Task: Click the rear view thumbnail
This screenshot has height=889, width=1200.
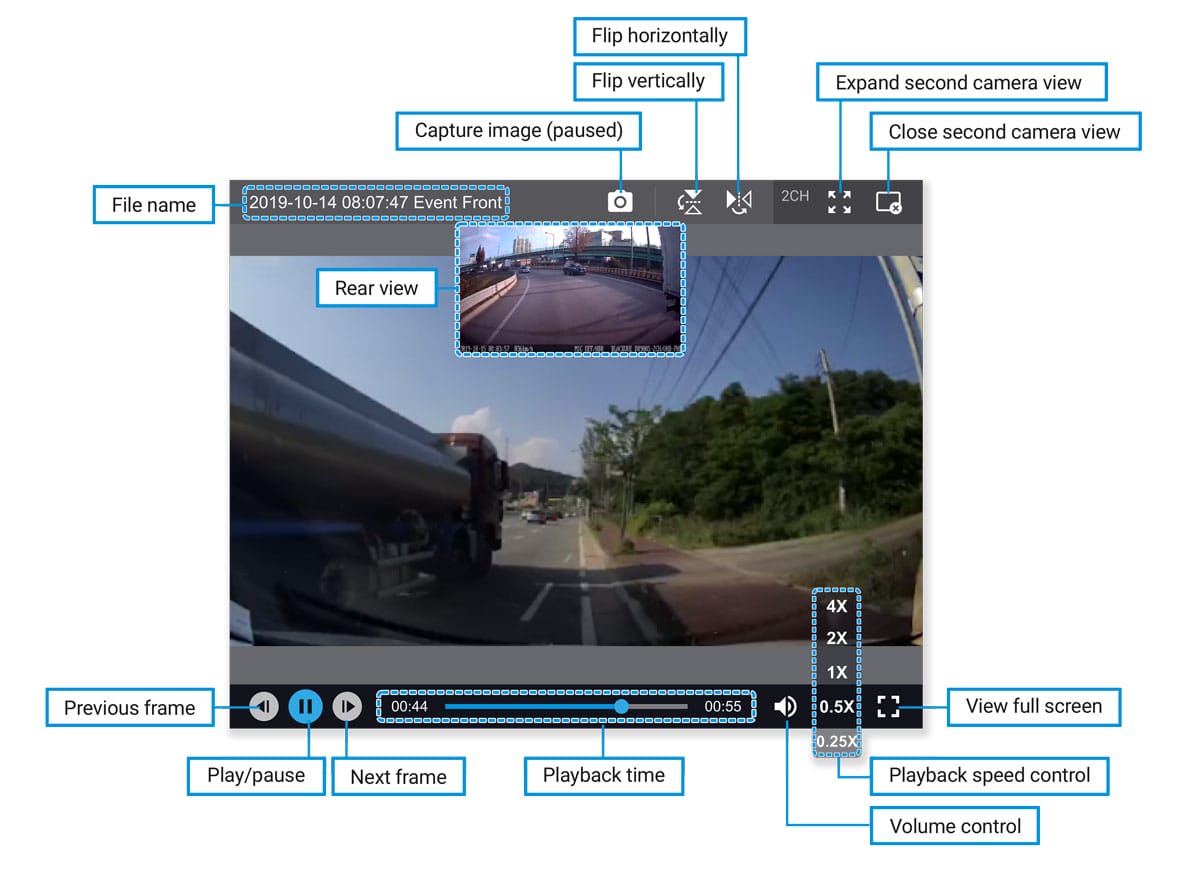Action: point(571,289)
